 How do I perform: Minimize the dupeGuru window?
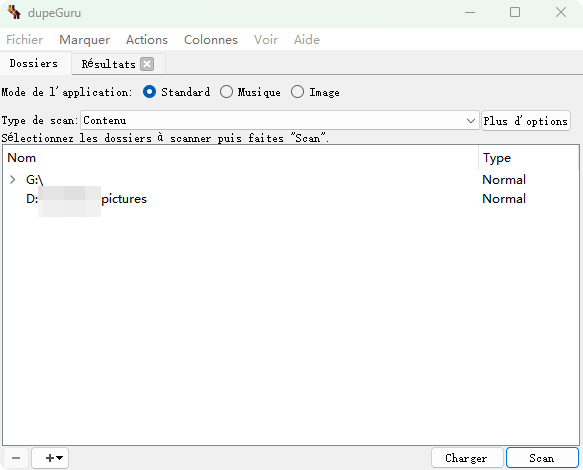click(x=470, y=13)
